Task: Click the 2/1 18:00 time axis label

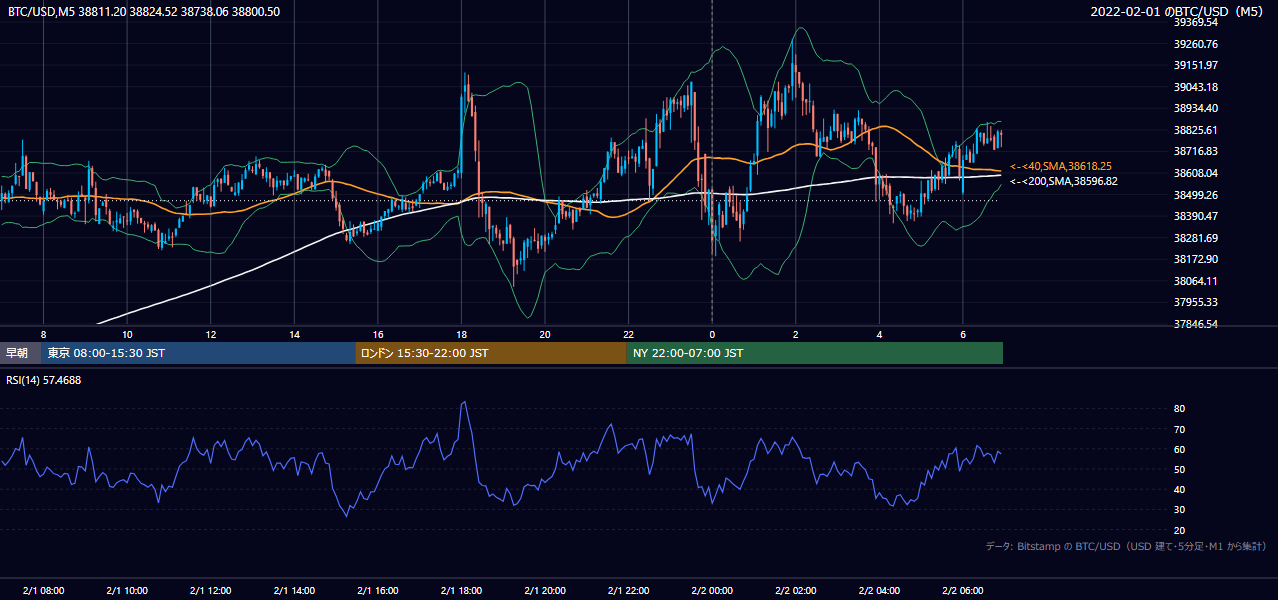Action: [461, 590]
